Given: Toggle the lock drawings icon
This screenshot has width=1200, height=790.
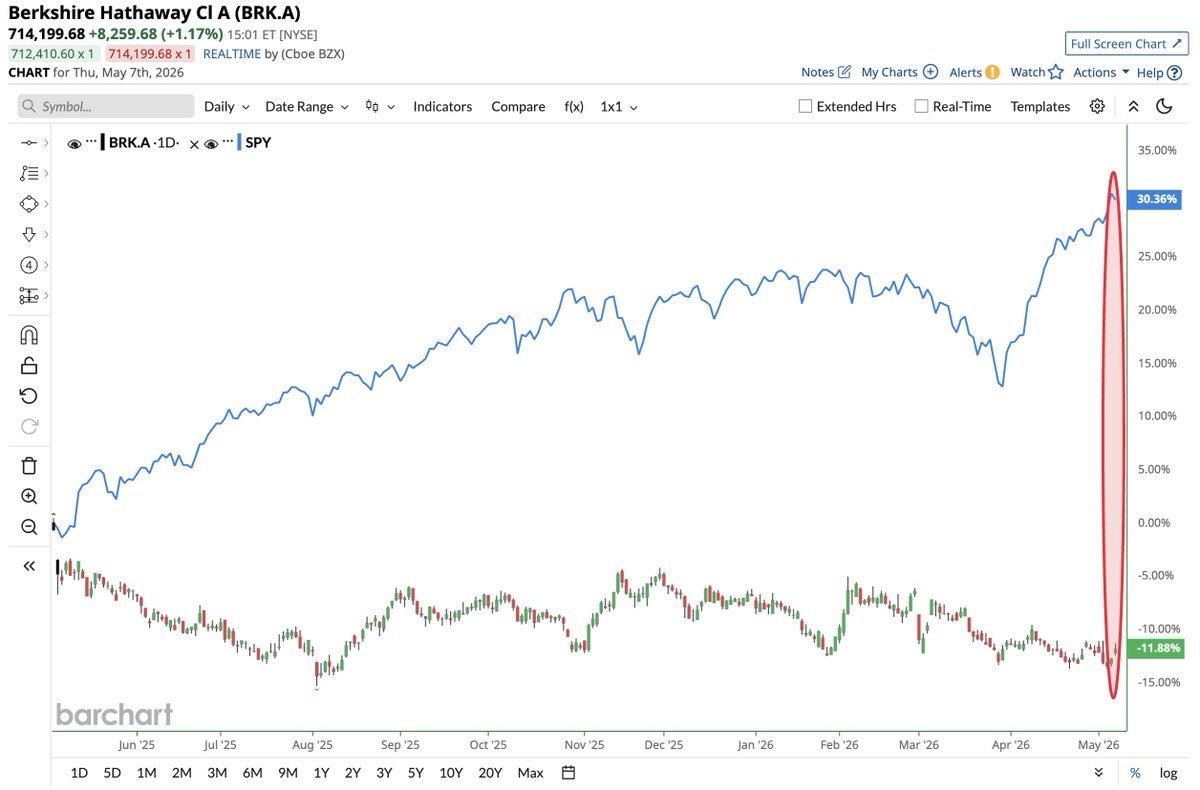Looking at the screenshot, I should [x=29, y=366].
